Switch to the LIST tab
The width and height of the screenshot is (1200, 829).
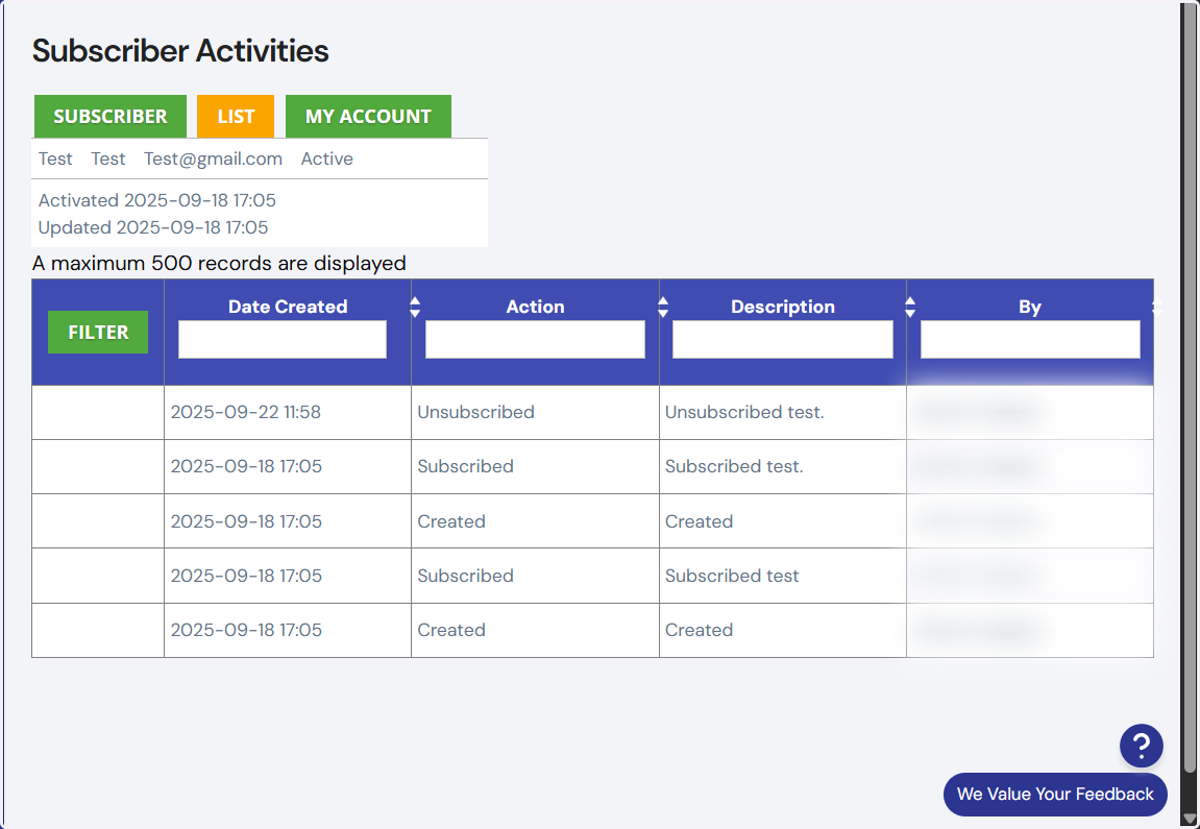[x=235, y=116]
